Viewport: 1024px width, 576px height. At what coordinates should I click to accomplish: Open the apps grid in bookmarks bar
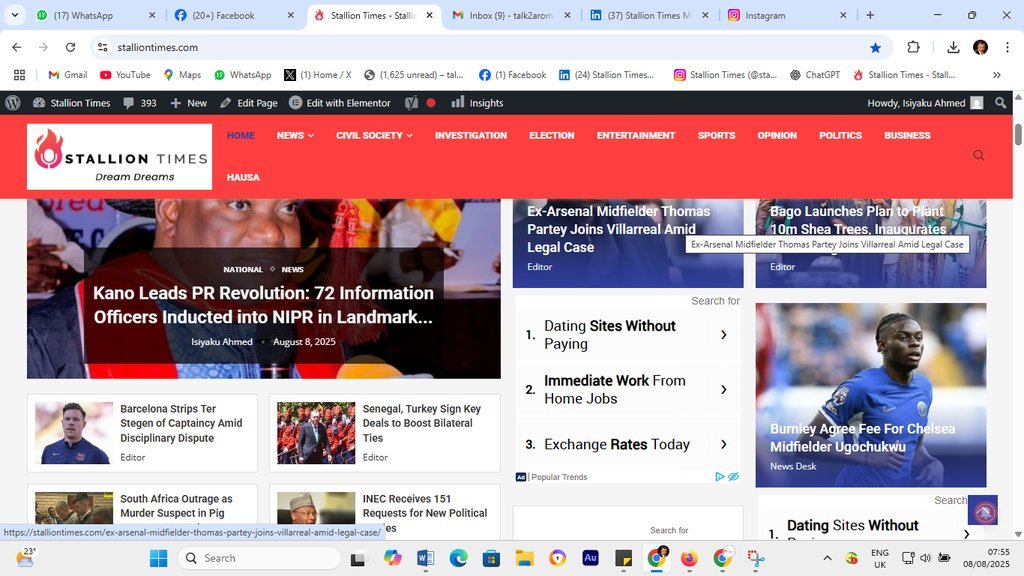[20, 75]
